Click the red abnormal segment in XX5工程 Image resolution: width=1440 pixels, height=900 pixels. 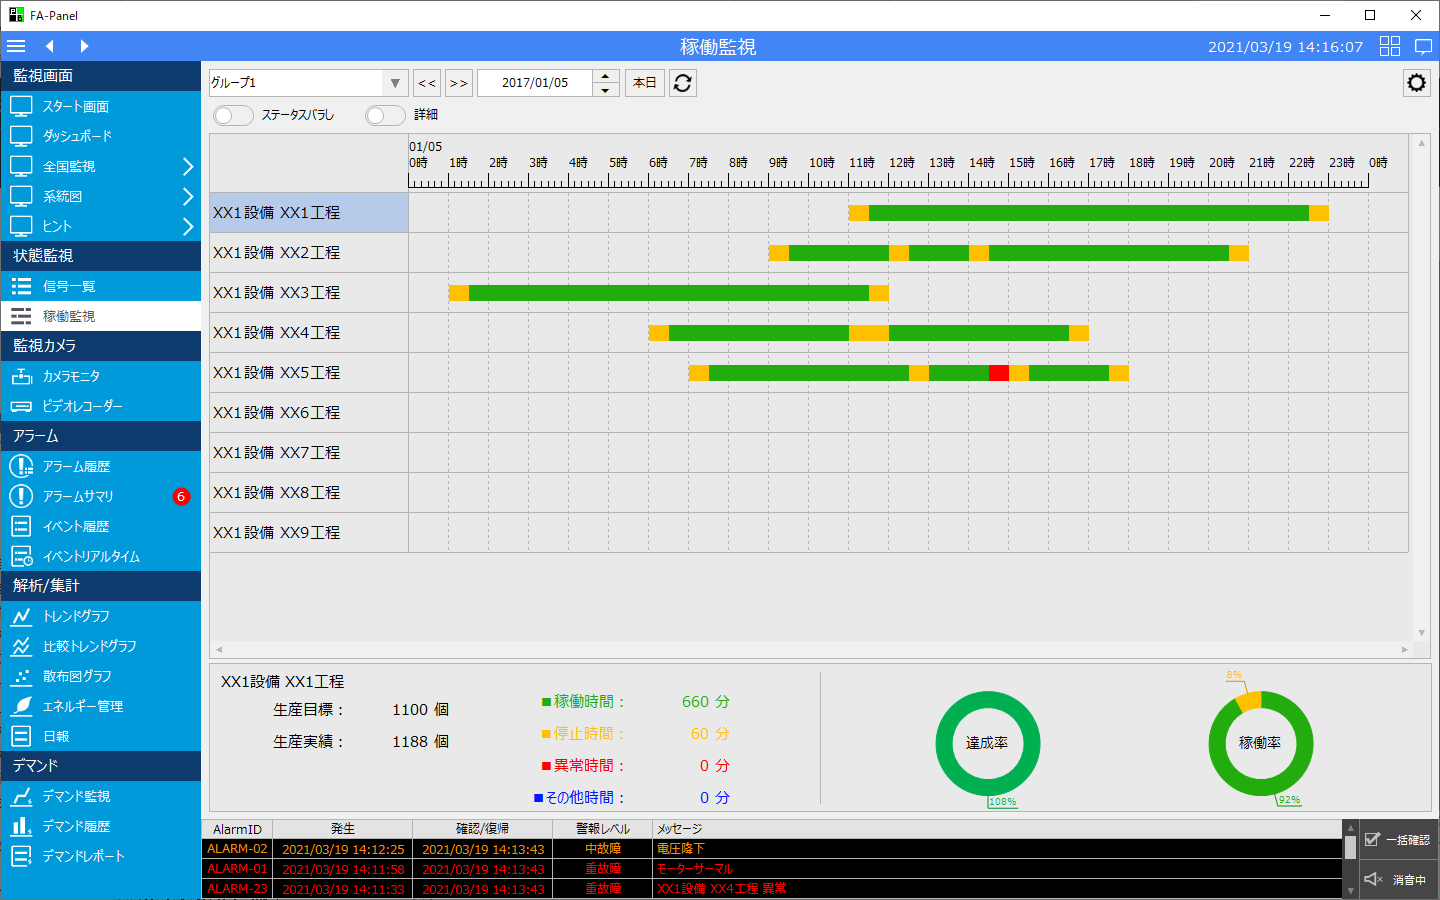pos(999,373)
